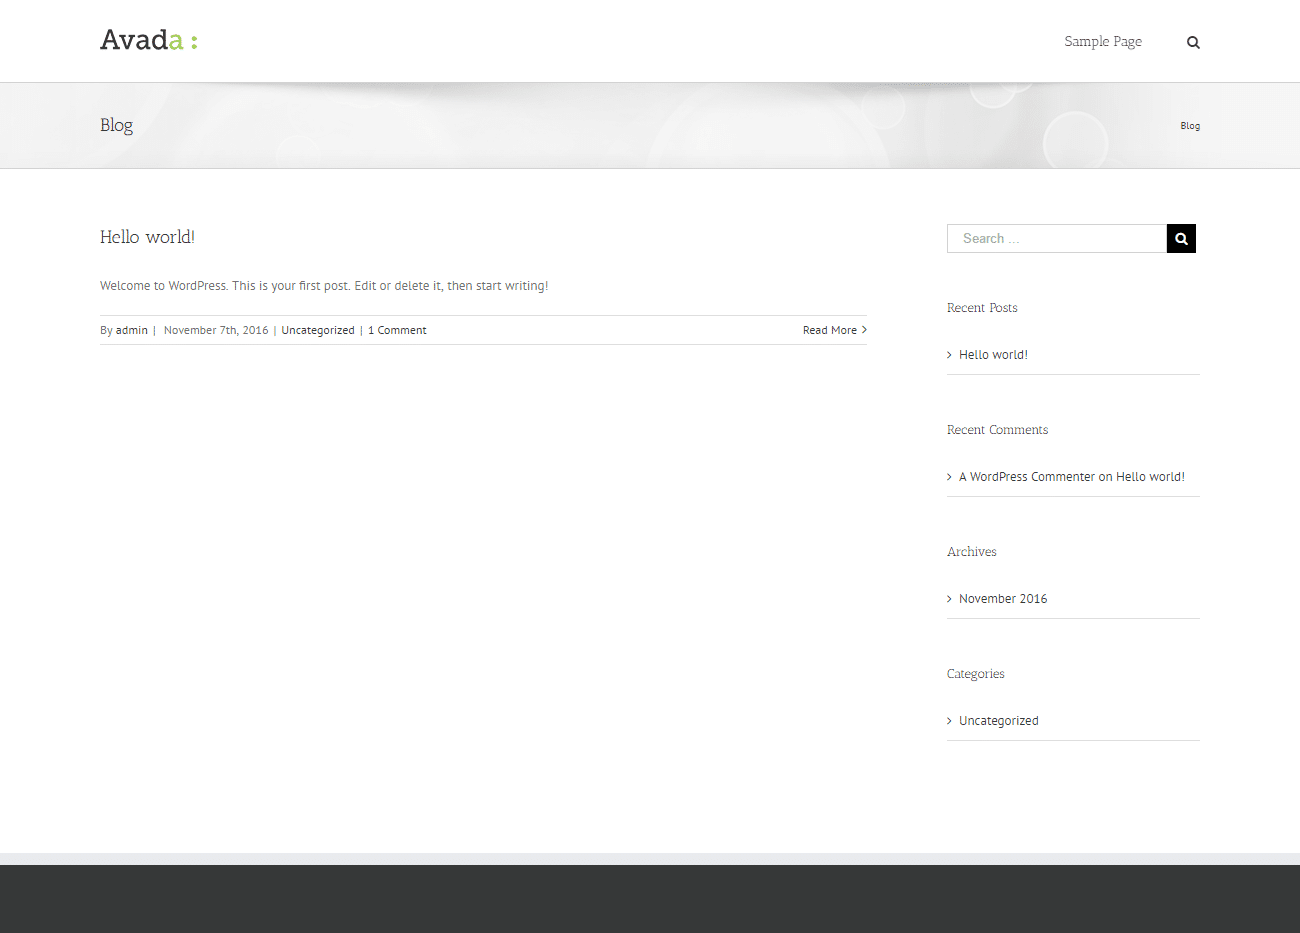Submit search using black magnifier button
Screen dimensions: 1300x933
1181,238
